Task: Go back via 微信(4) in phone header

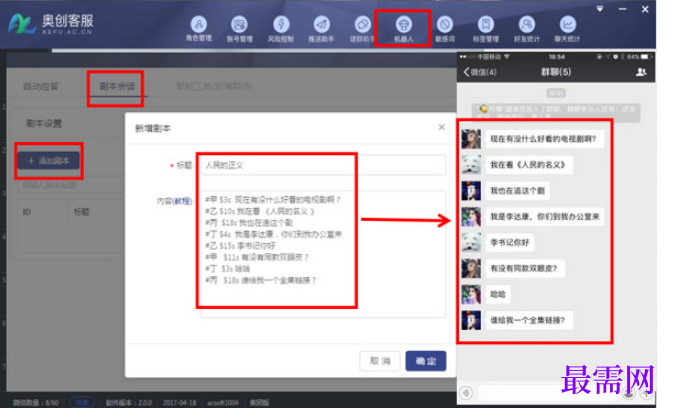Action: [480, 72]
